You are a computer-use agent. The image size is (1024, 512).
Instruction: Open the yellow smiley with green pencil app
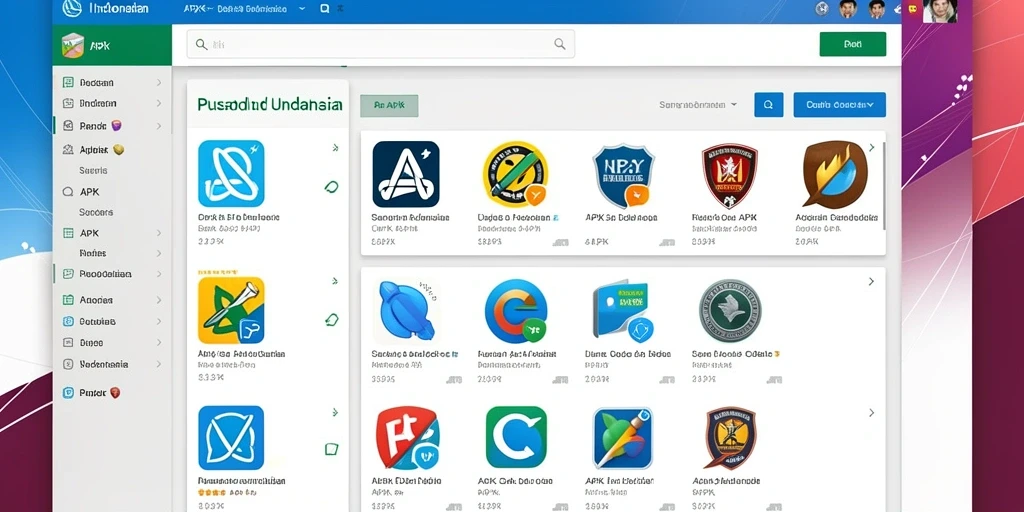coord(515,174)
